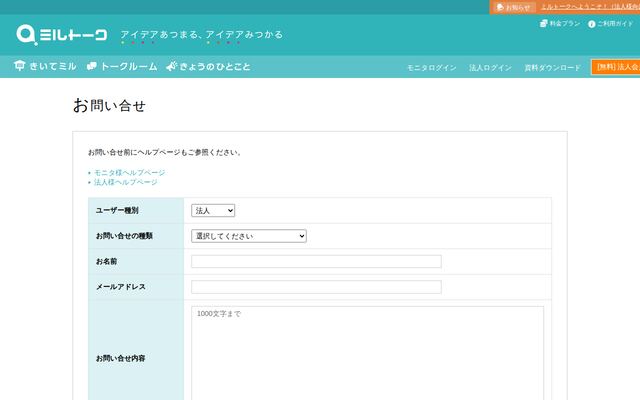Open the 料金プラン link
This screenshot has width=640, height=400.
click(560, 24)
